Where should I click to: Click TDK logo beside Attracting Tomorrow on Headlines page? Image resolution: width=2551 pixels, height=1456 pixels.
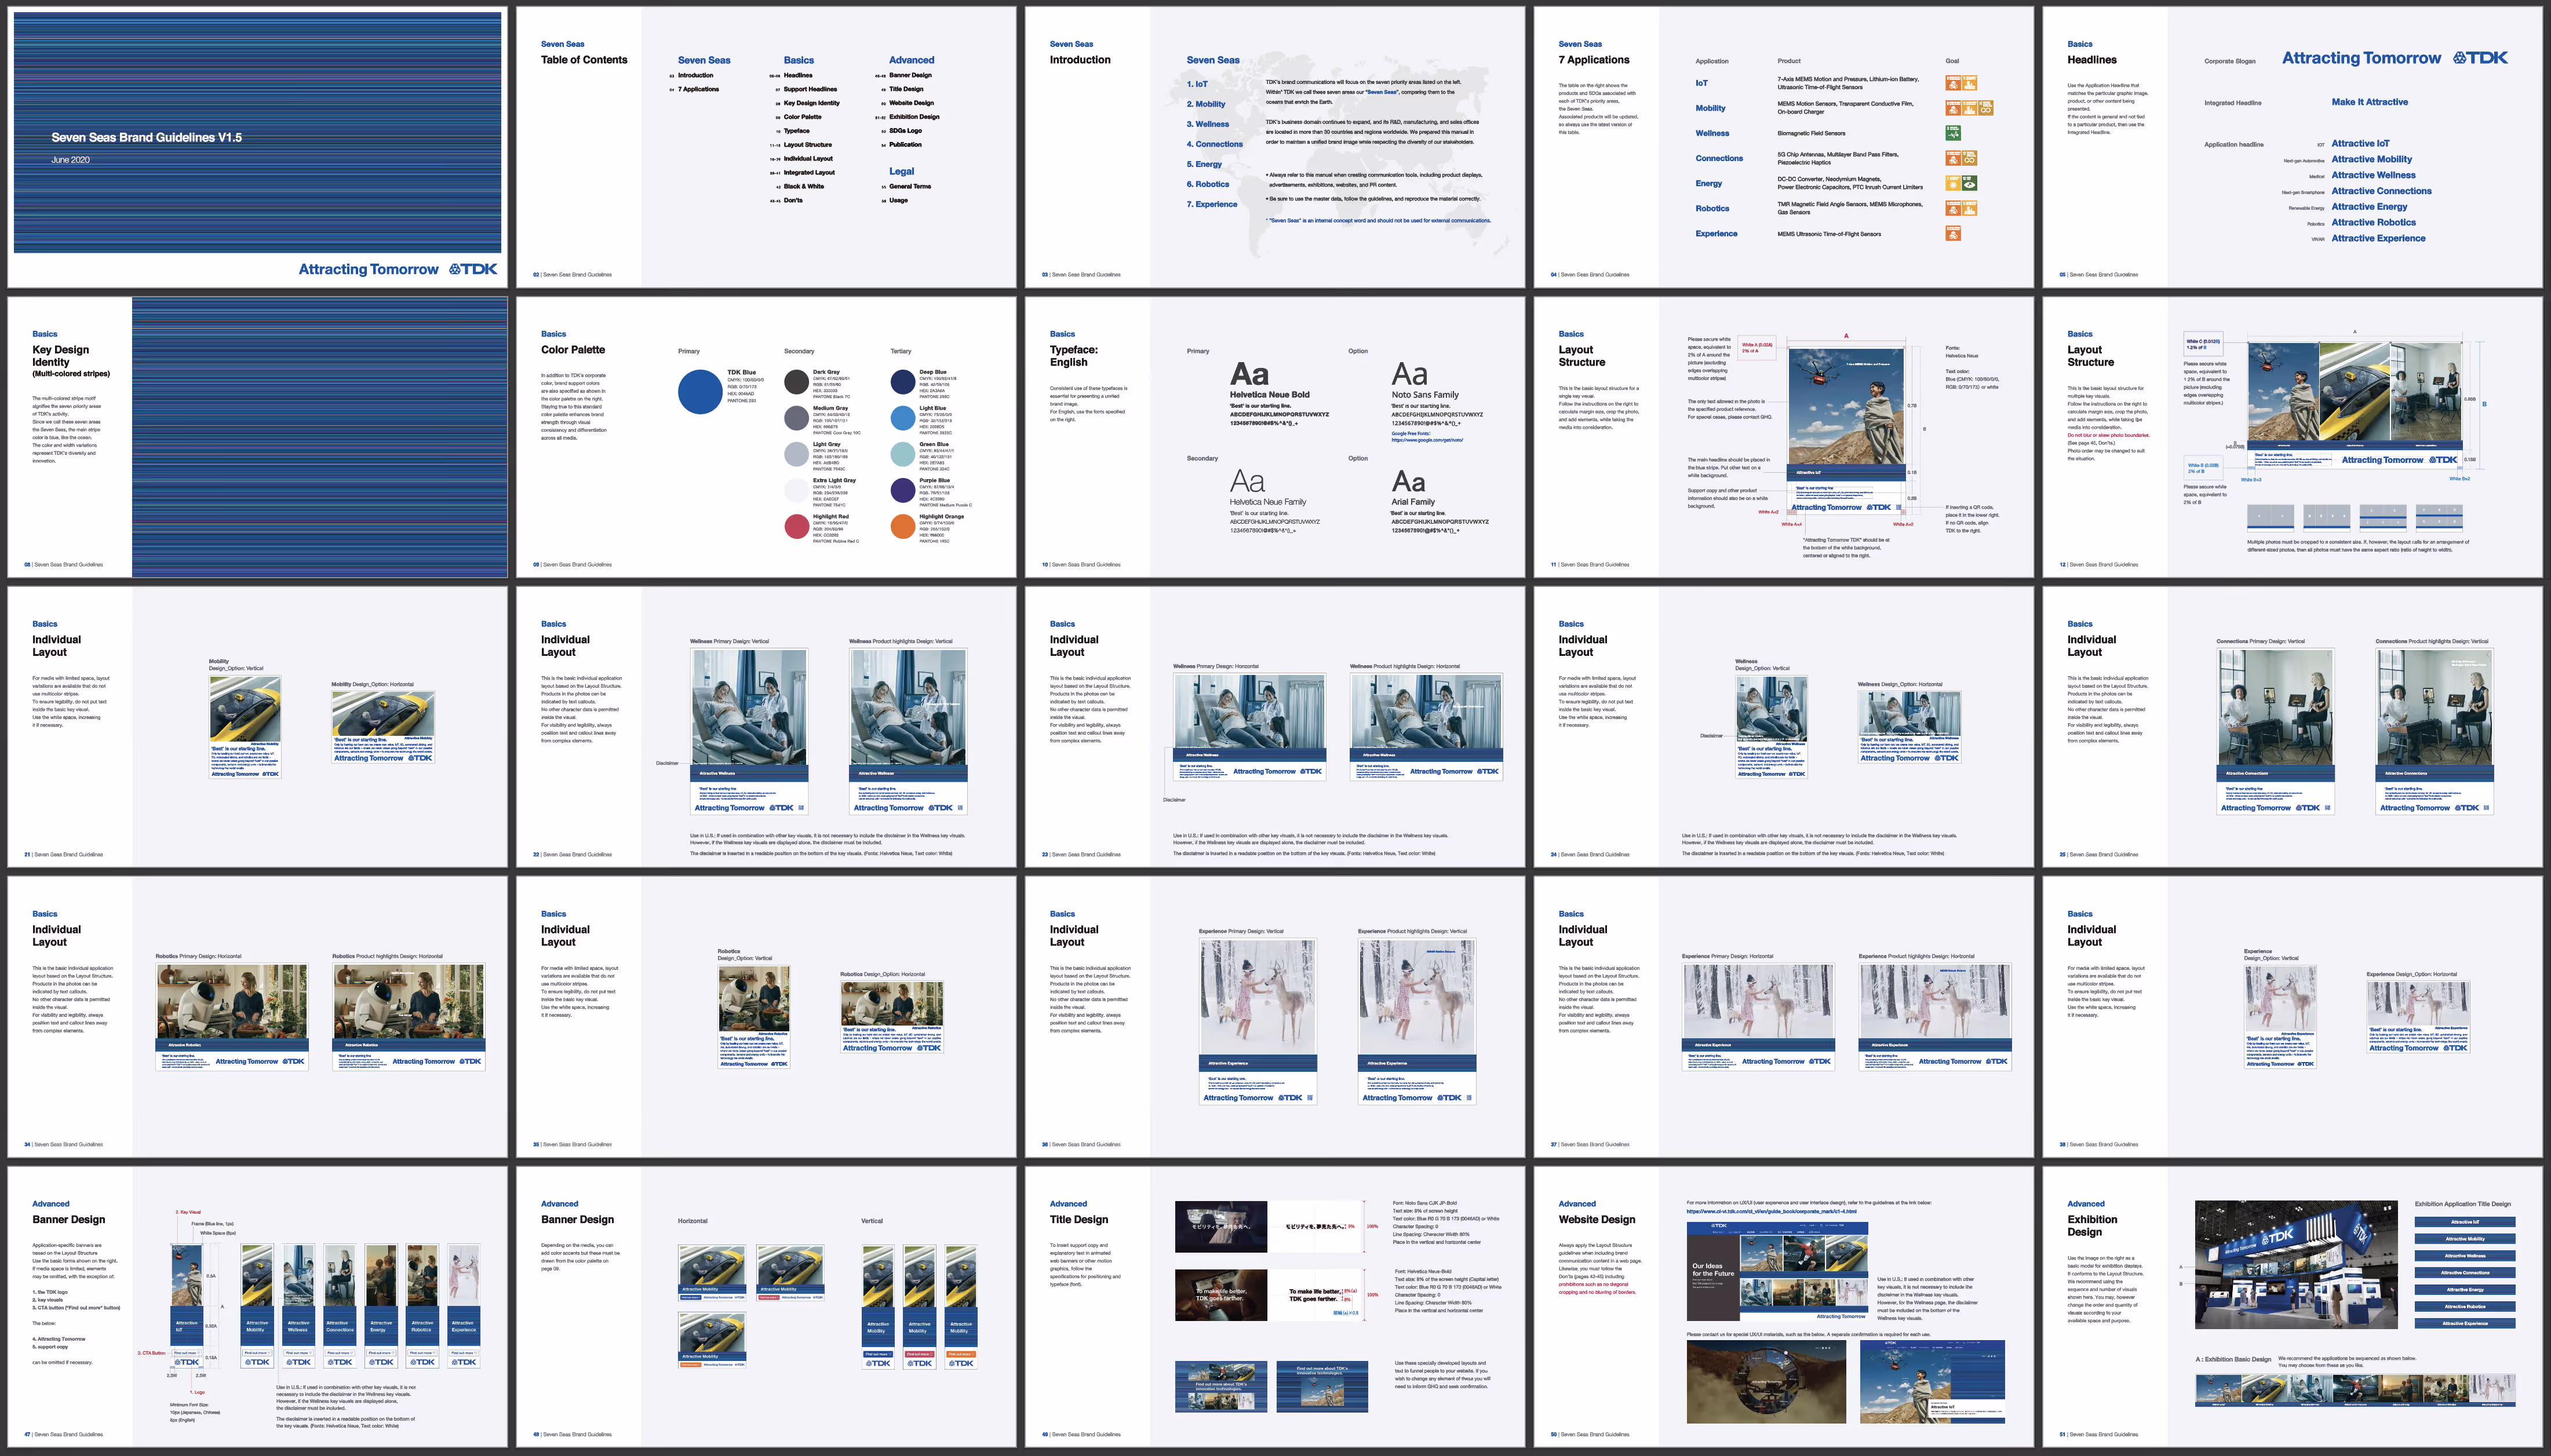pyautogui.click(x=2480, y=58)
